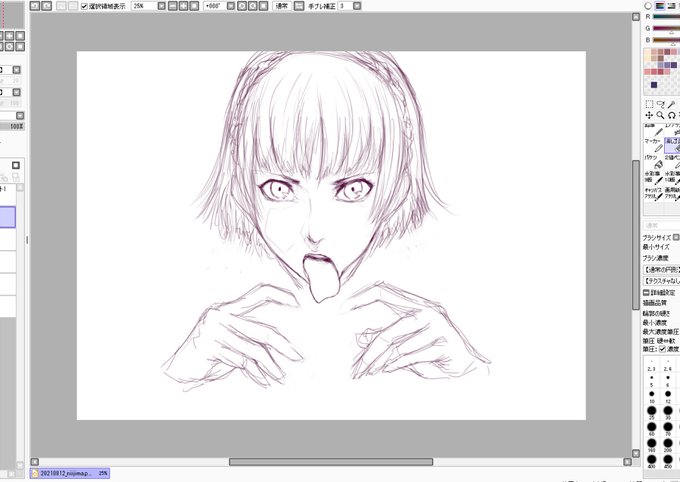This screenshot has height=482, width=680.
Task: Open the zoom percentage dropdown
Action: 161,6
